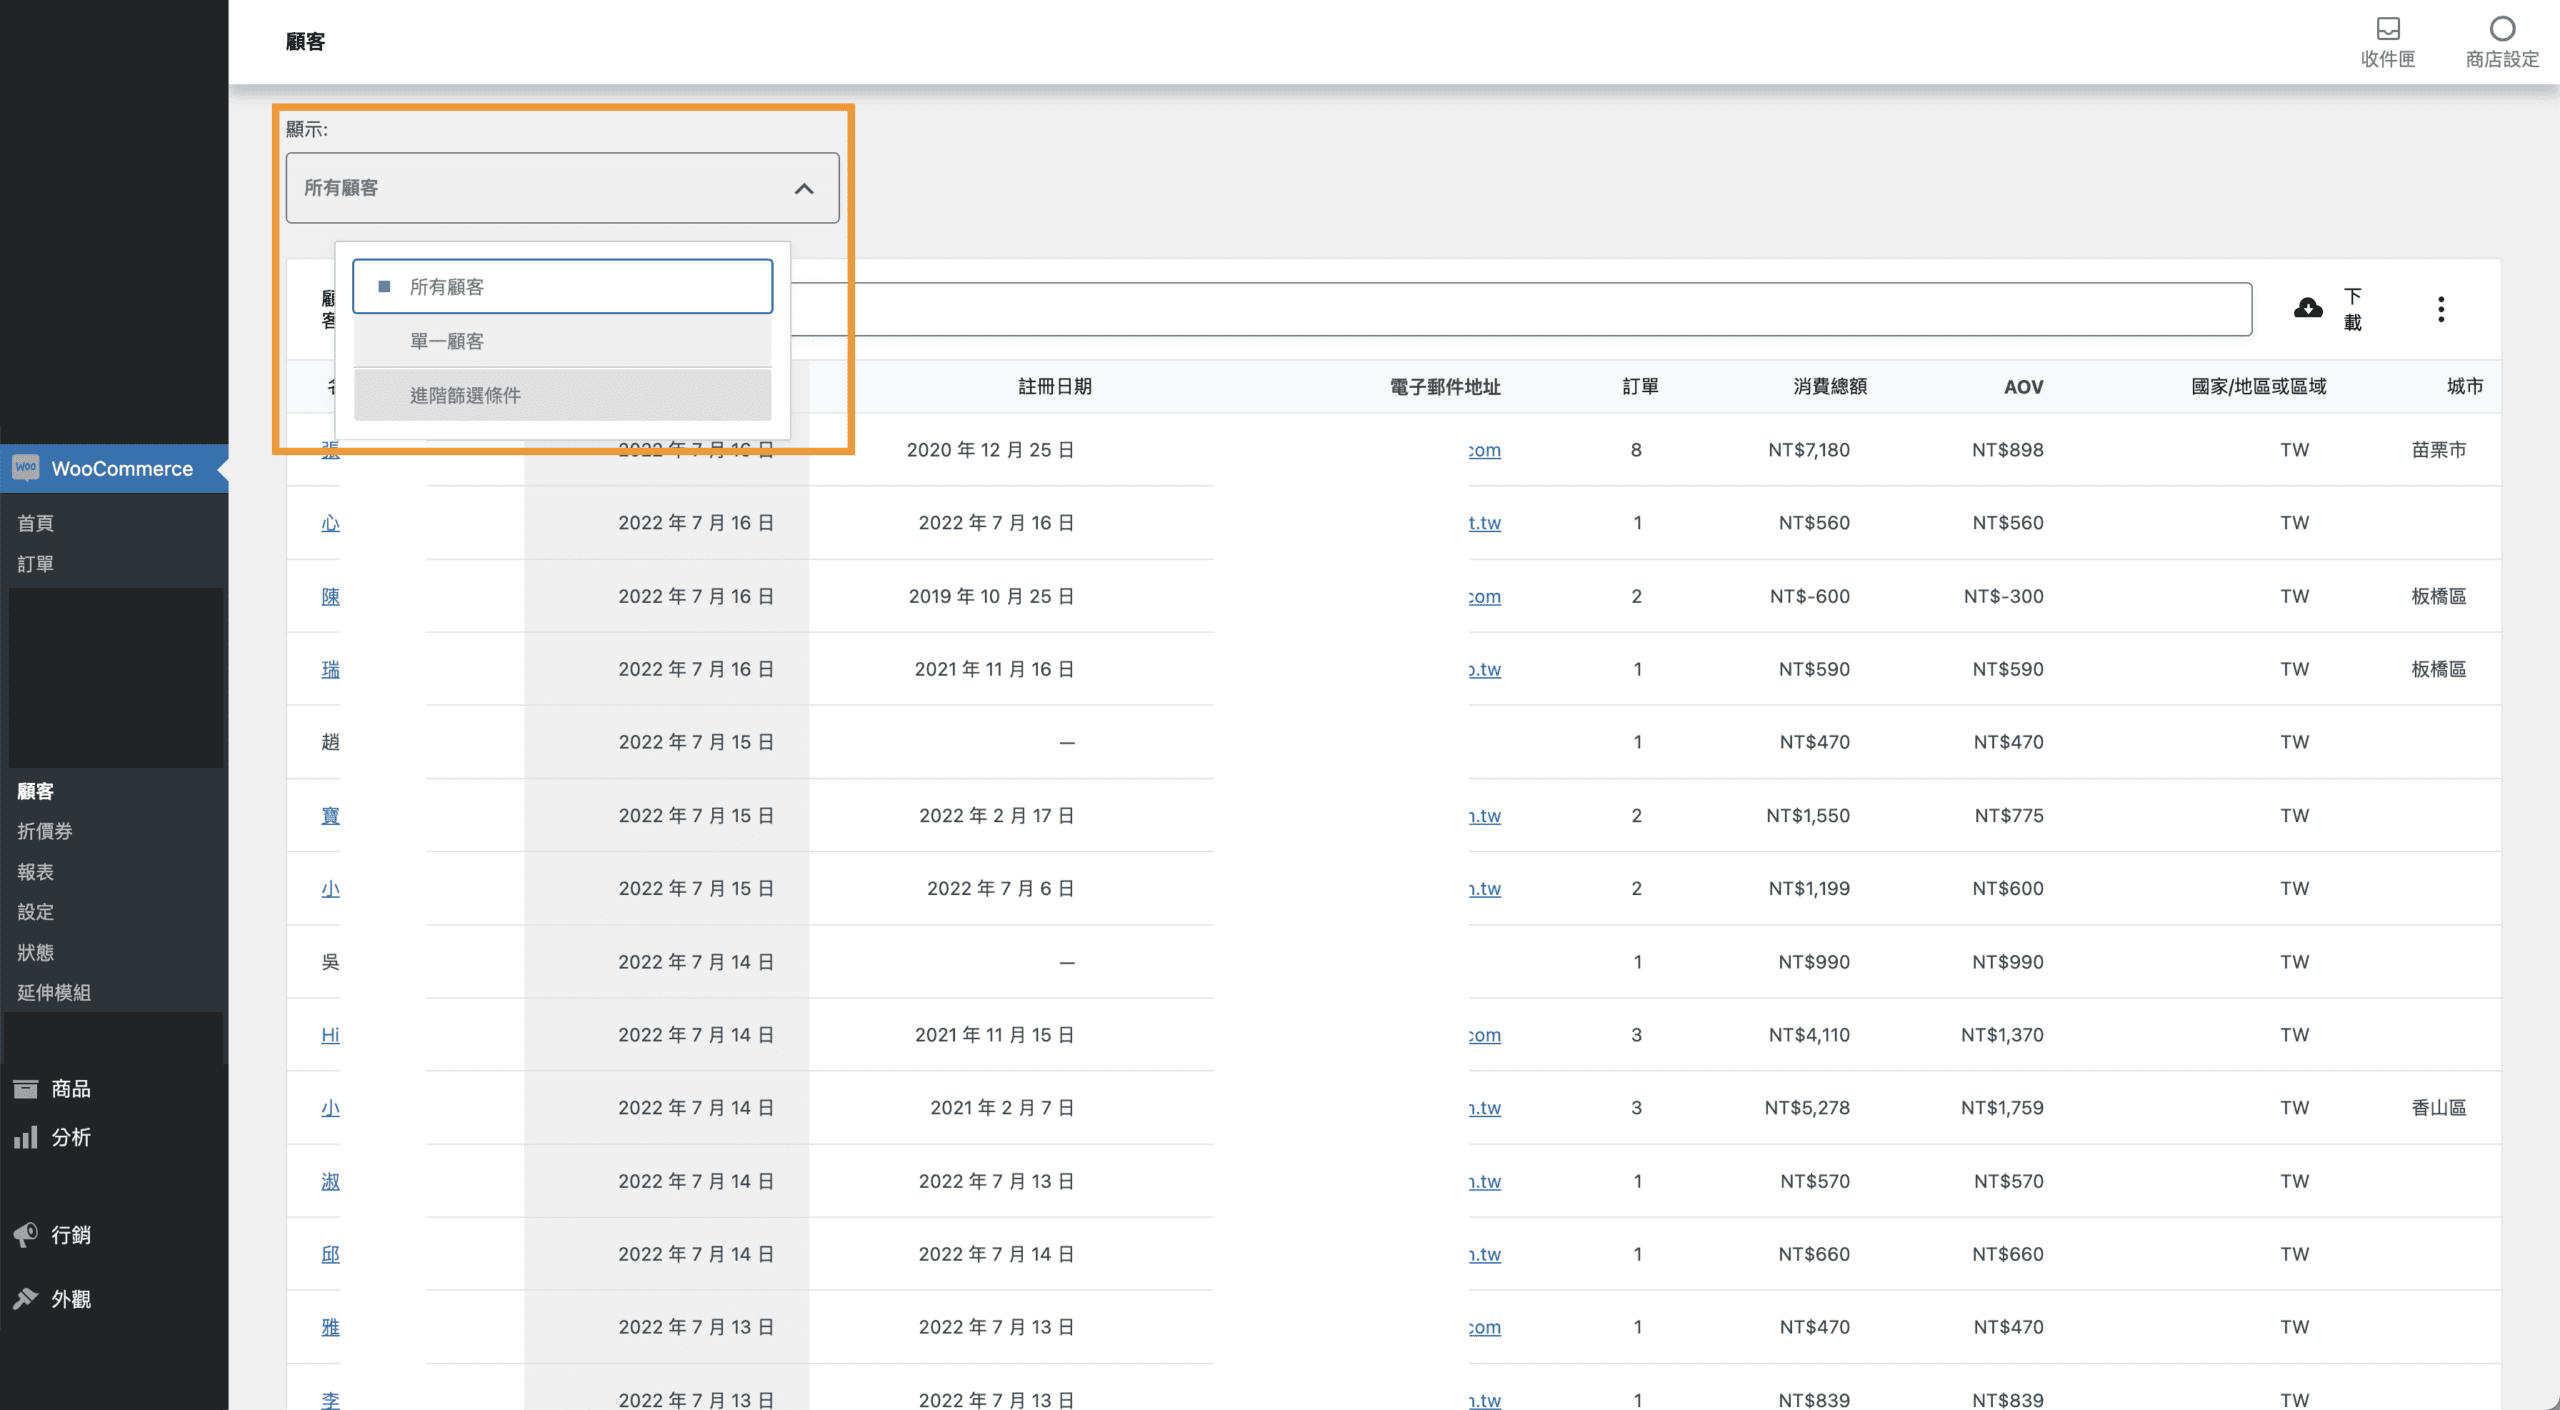Click customer name link Hi

coord(330,1035)
